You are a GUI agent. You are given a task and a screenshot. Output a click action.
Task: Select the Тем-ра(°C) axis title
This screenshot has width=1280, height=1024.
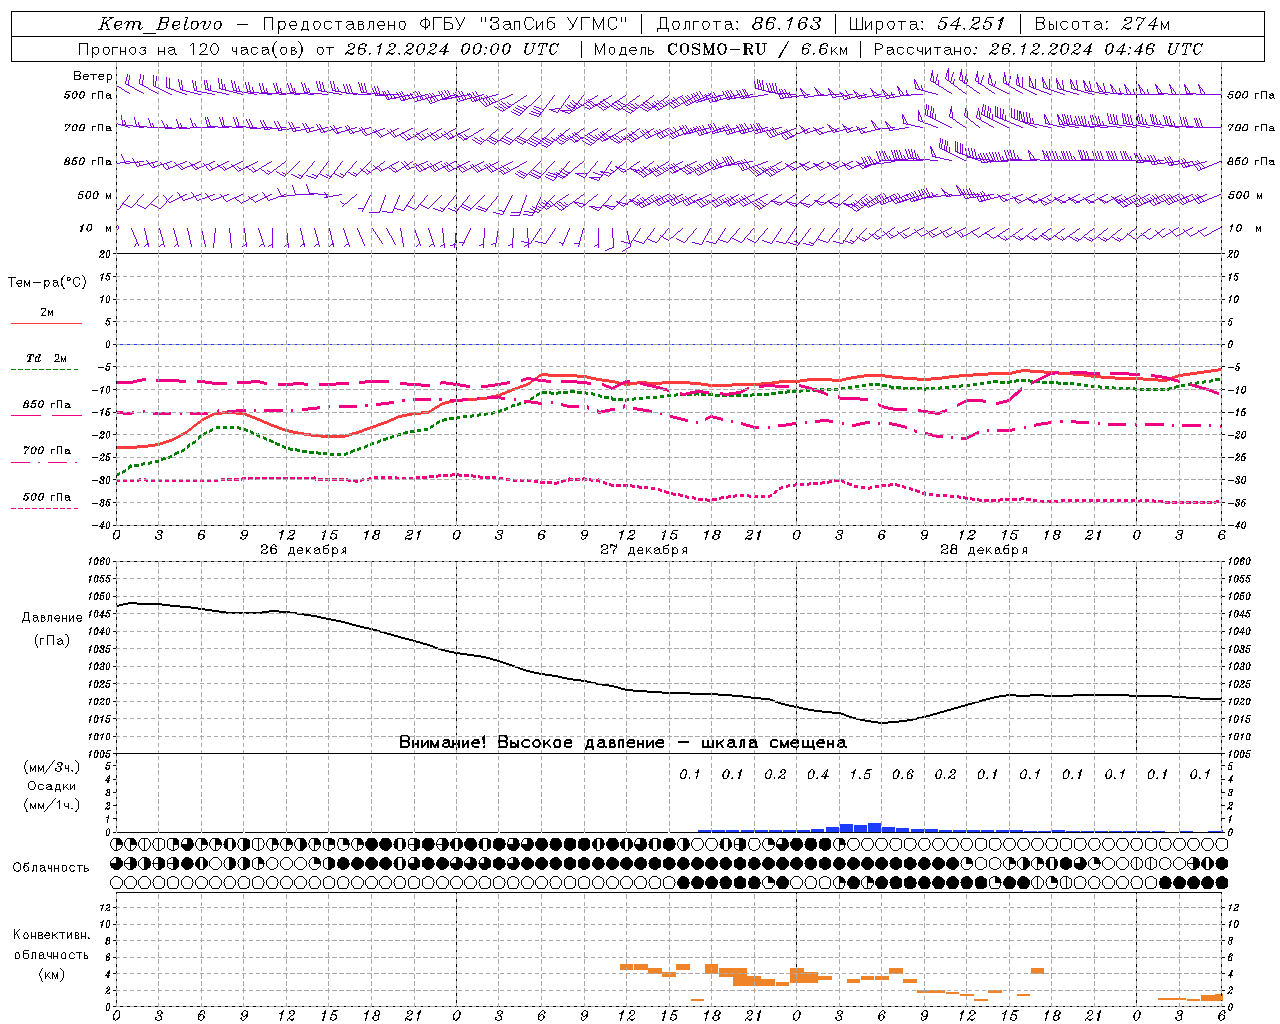47,282
